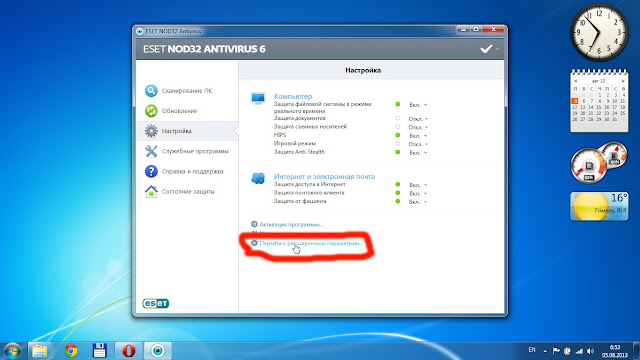Launch Google Chrome from the taskbar
The width and height of the screenshot is (640, 360).
(71, 351)
